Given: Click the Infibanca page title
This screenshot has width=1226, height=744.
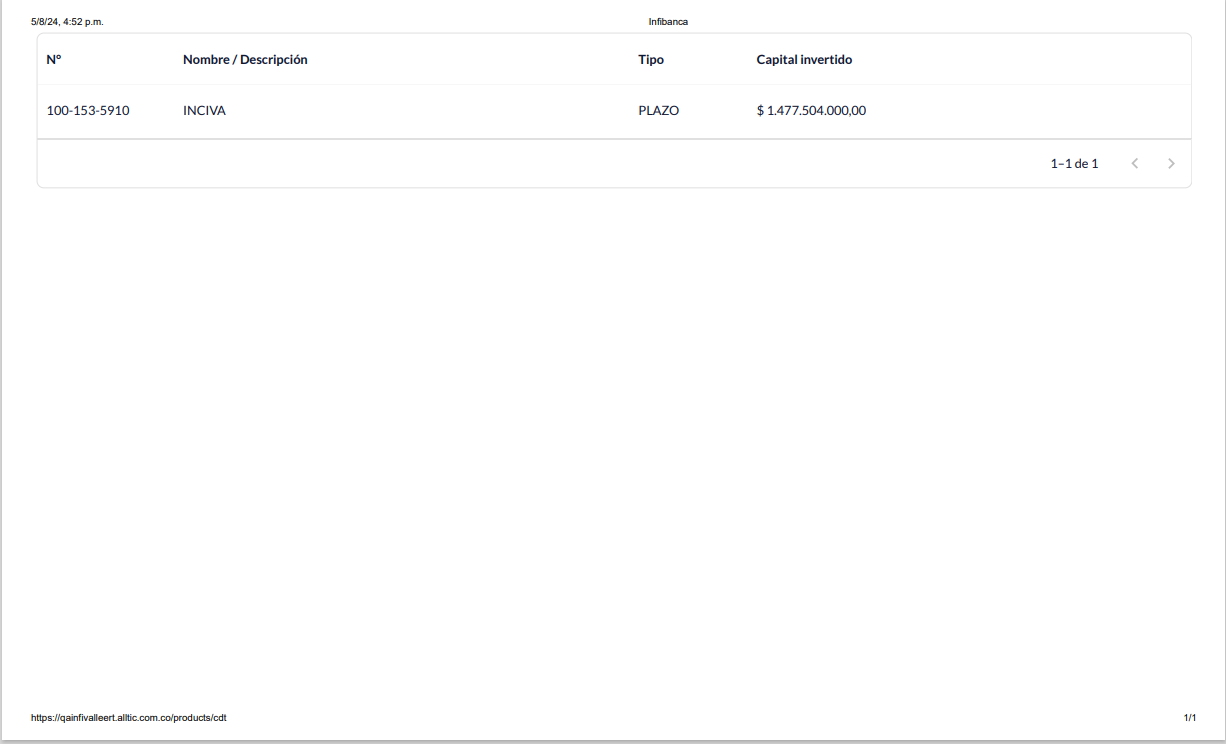Looking at the screenshot, I should (x=668, y=21).
